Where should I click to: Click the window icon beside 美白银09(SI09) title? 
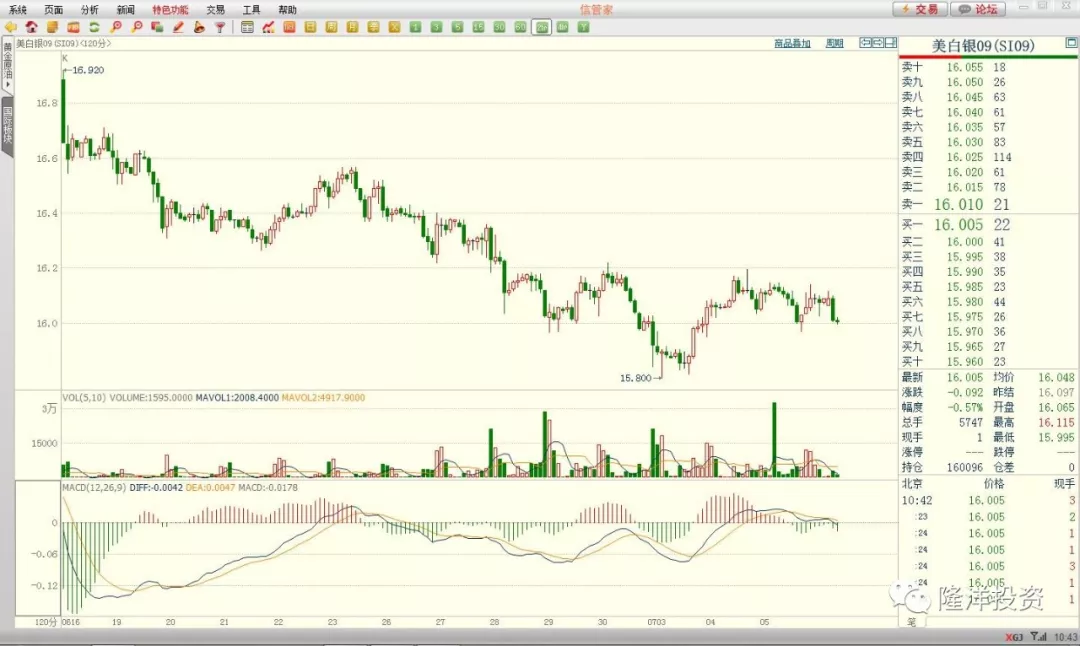[1071, 43]
